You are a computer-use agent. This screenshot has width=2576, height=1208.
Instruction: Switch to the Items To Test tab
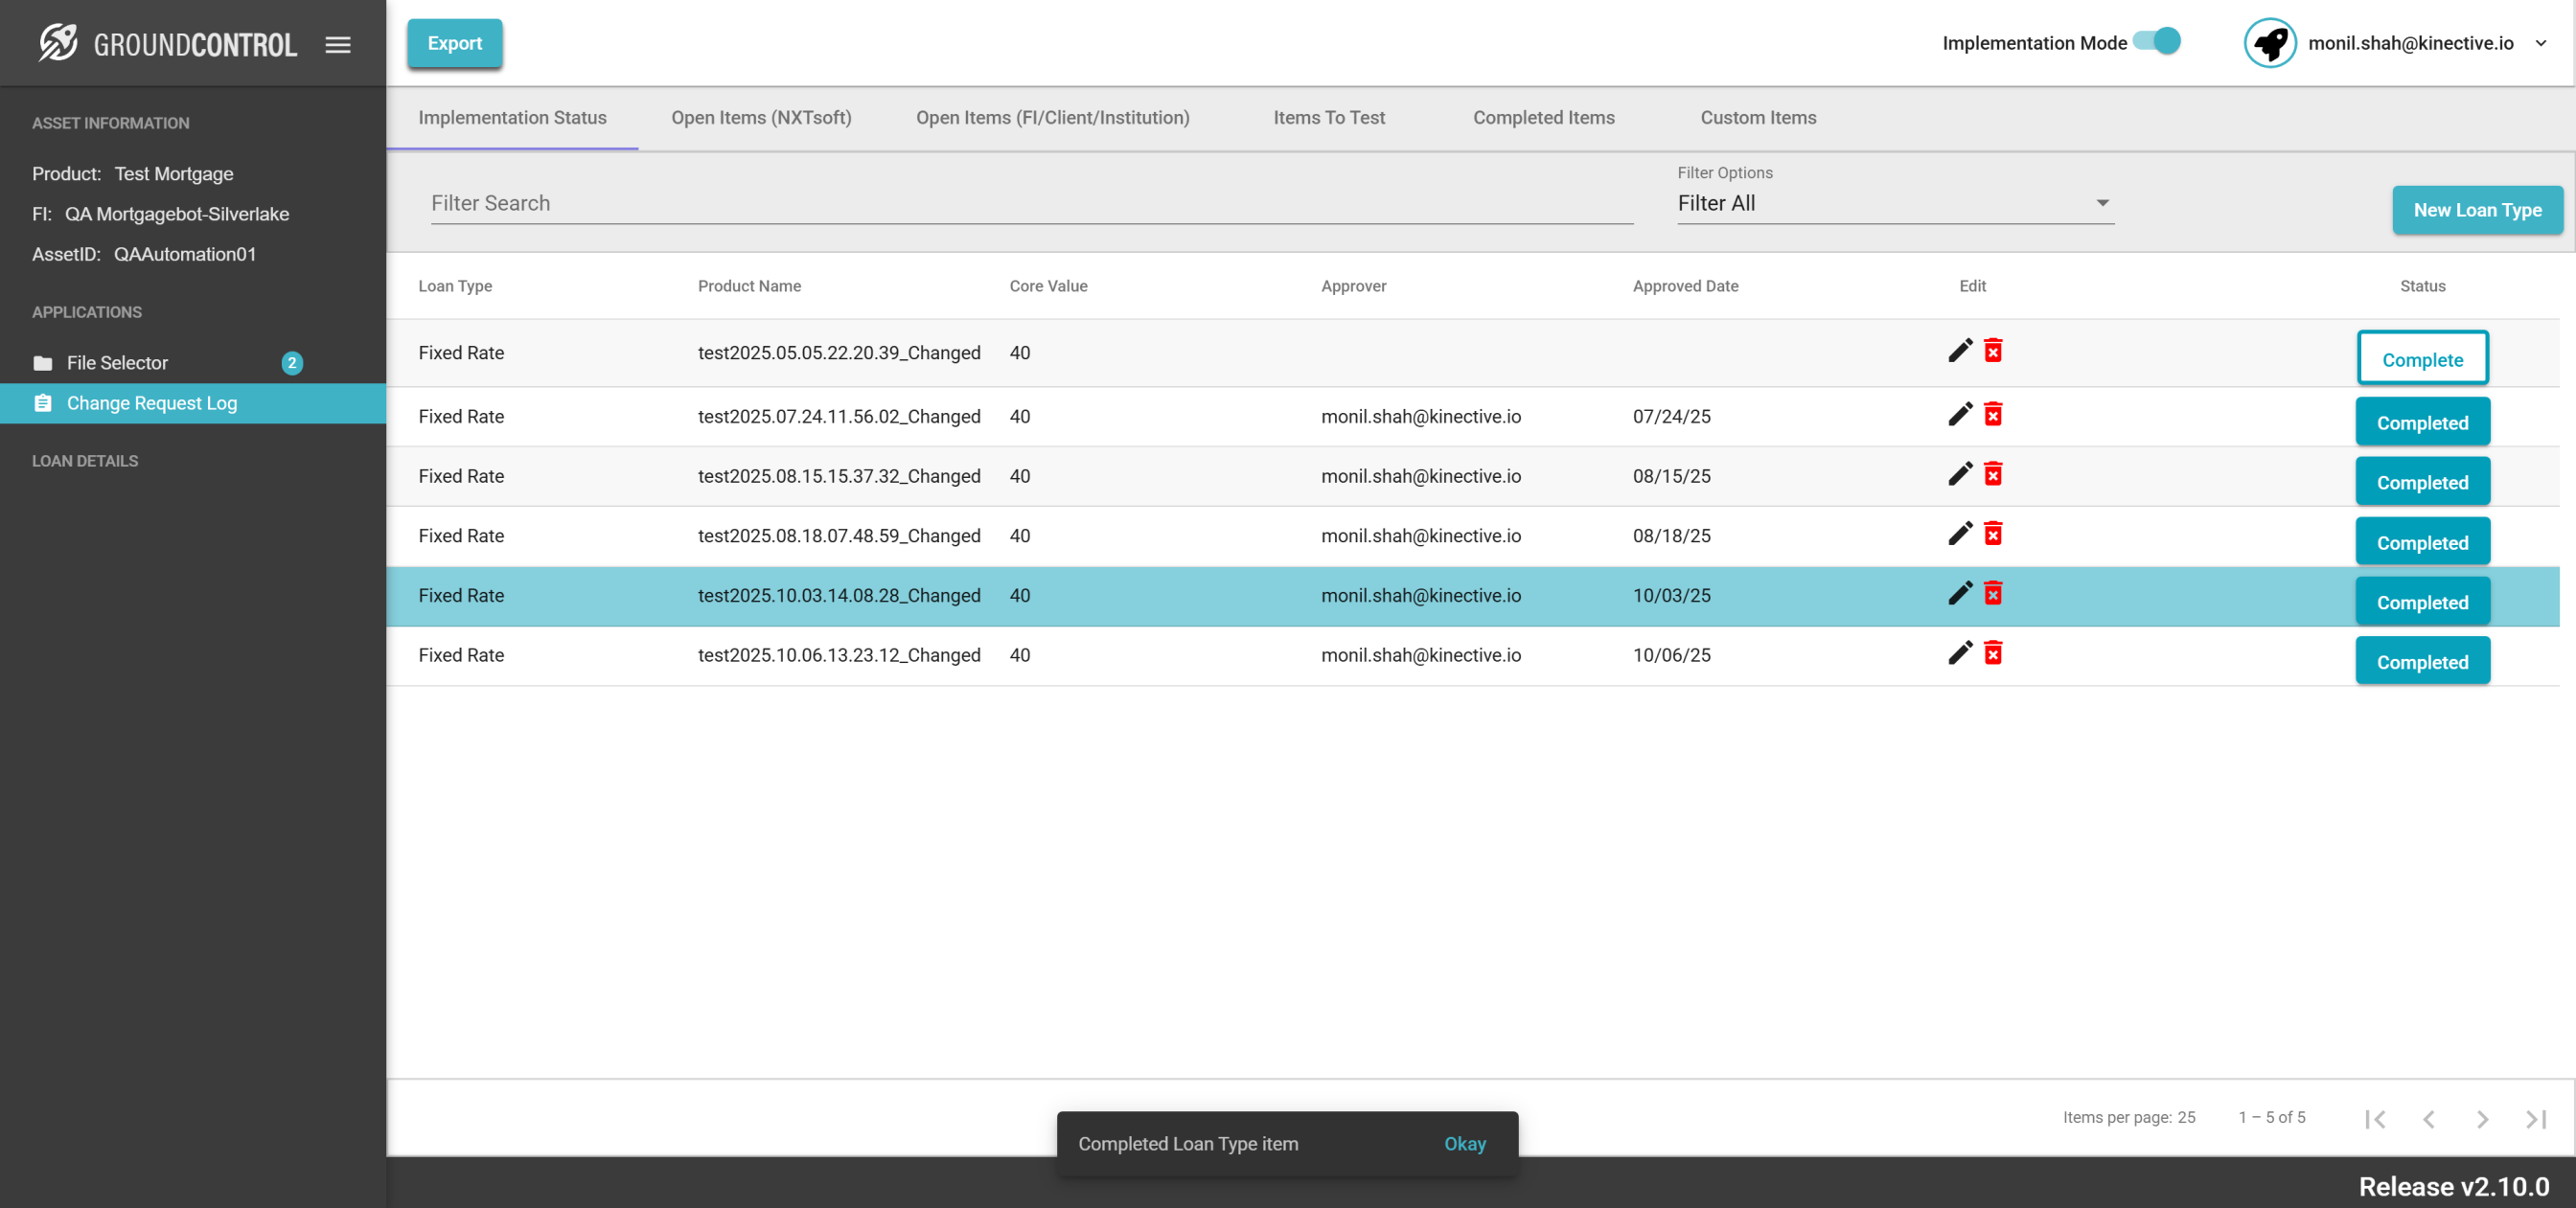pos(1328,118)
